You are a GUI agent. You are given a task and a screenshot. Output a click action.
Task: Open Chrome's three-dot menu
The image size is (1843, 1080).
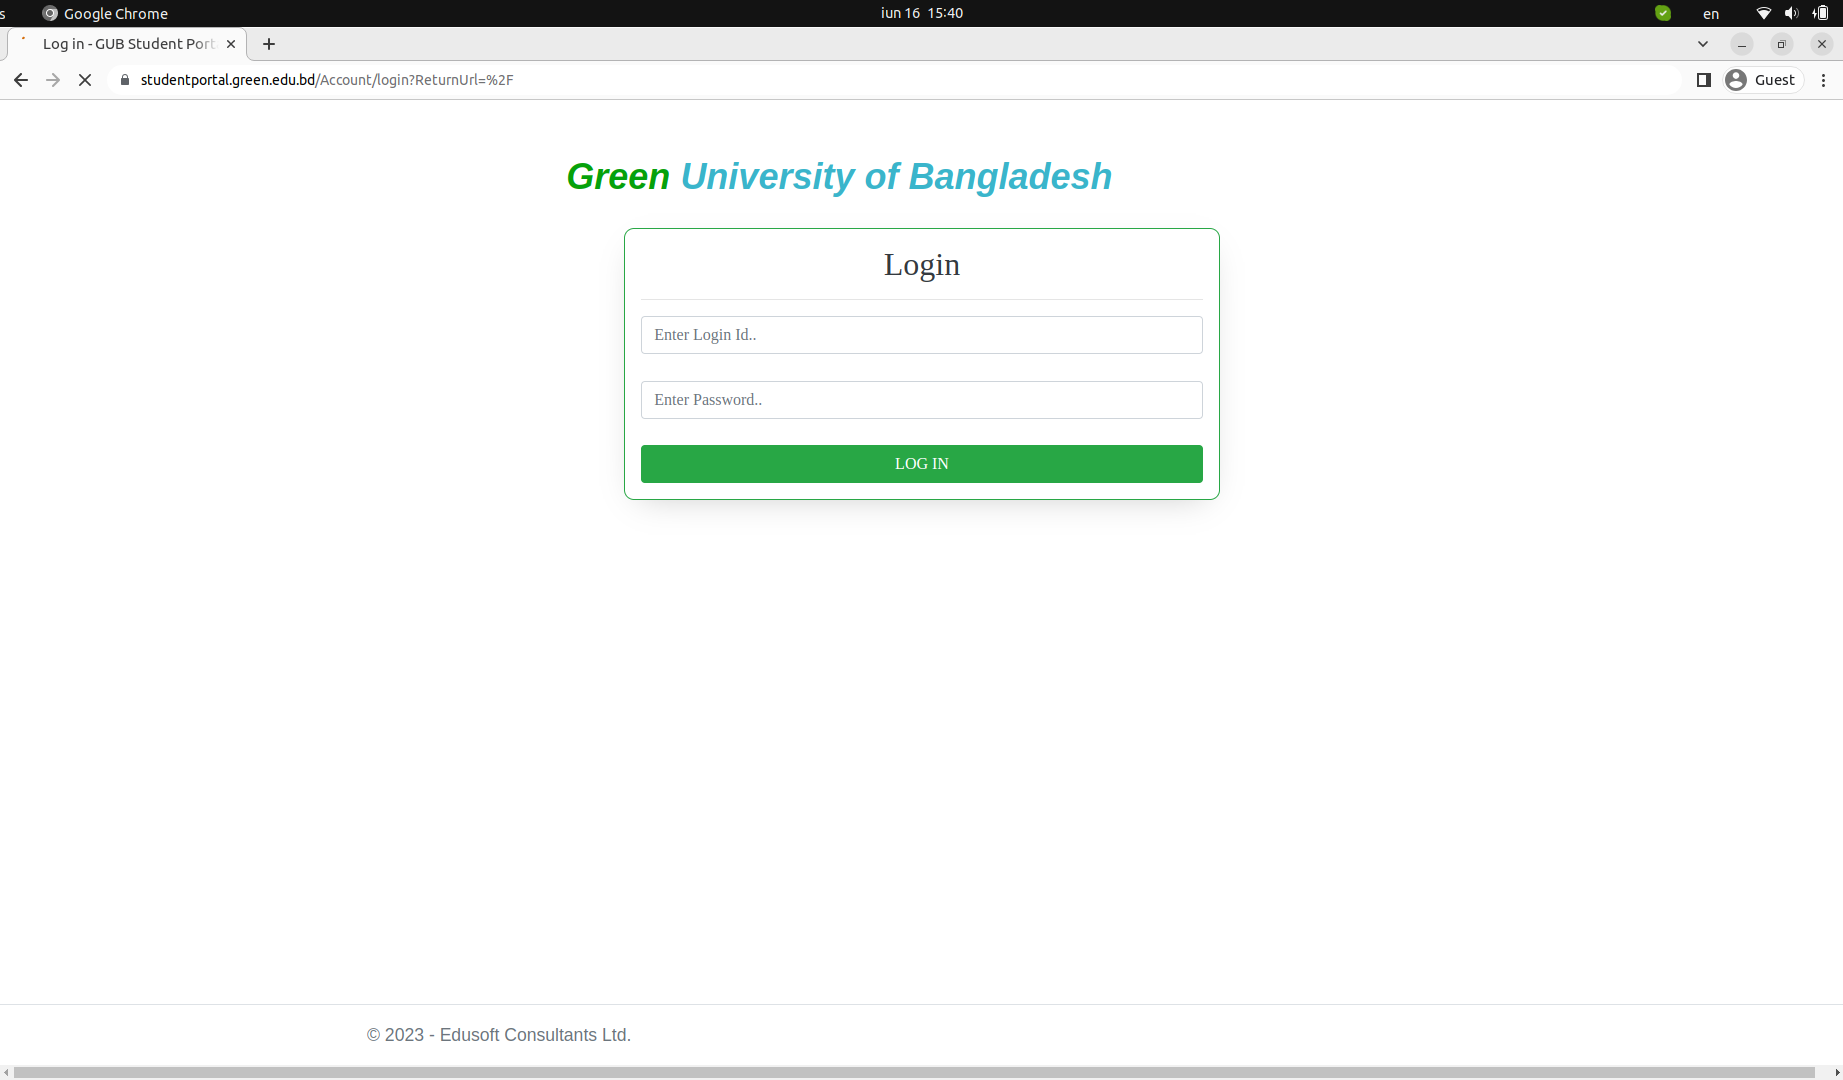click(x=1824, y=79)
